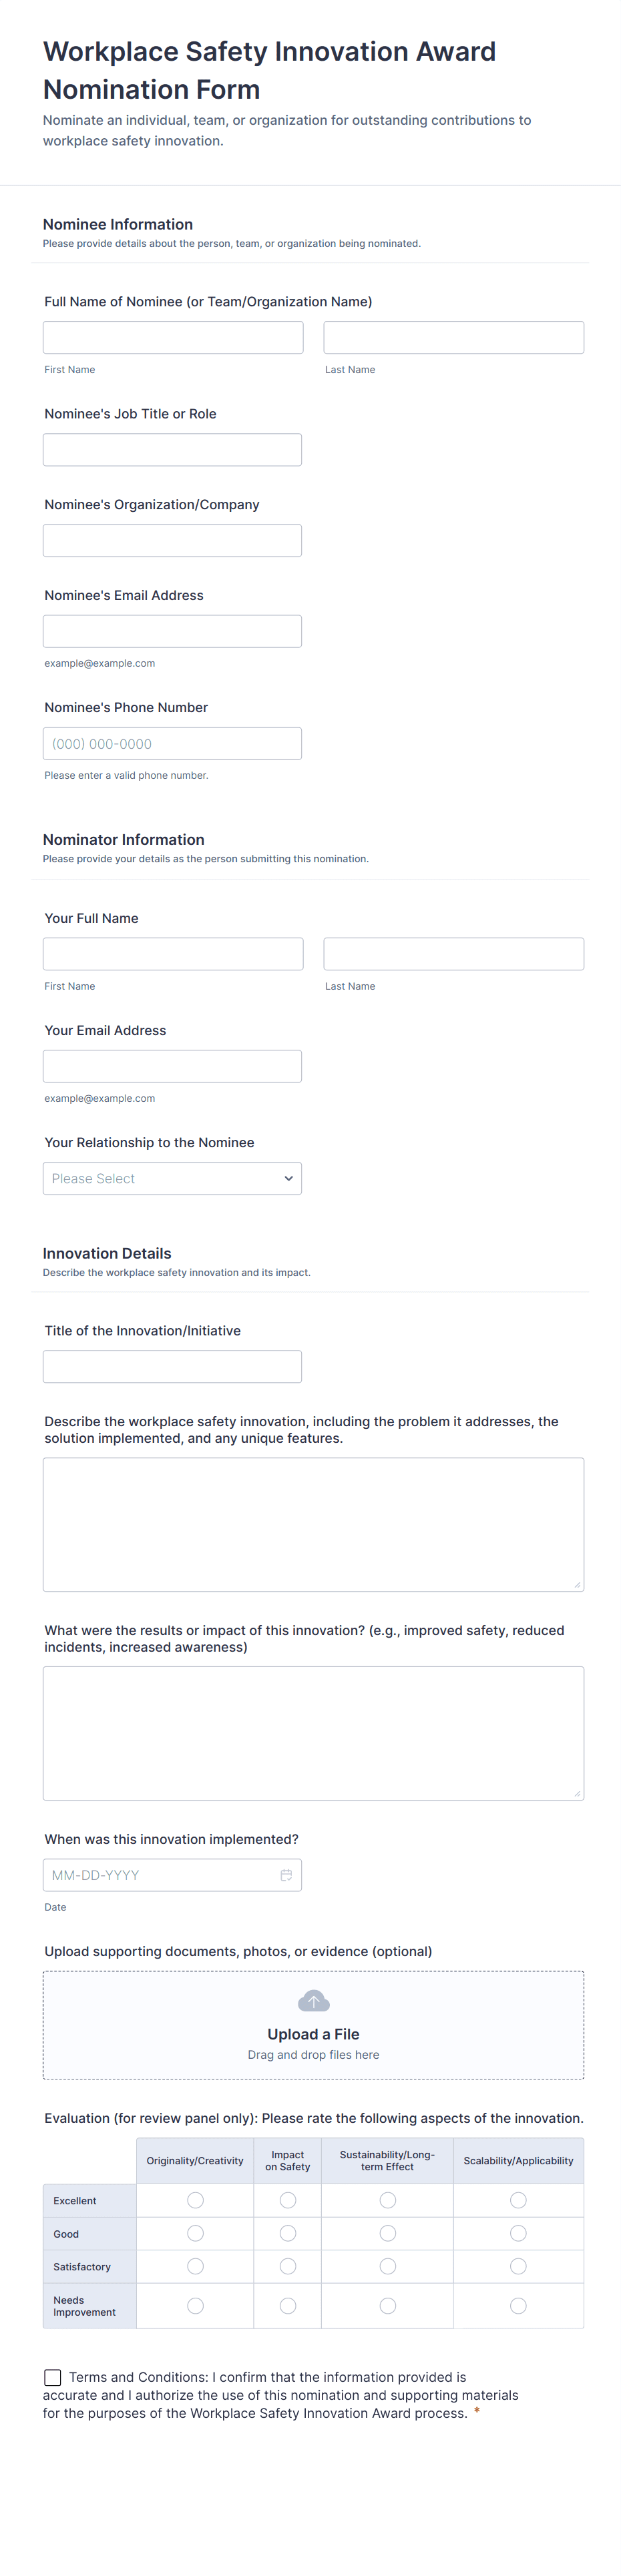Click the nominator's Your Email Address field
The image size is (621, 2576).
[172, 1066]
